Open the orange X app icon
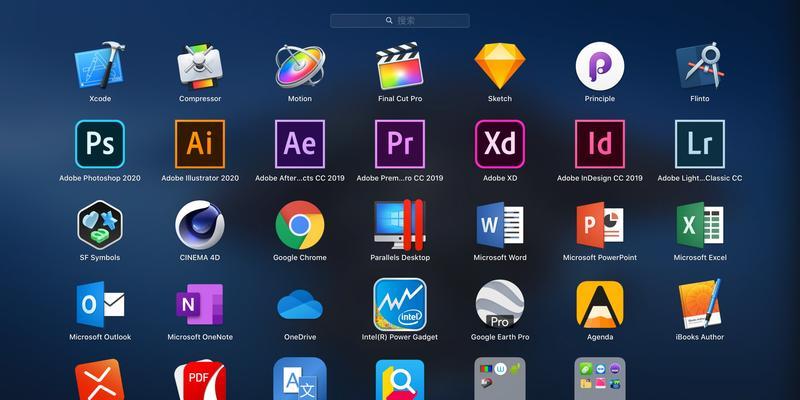 click(x=100, y=380)
